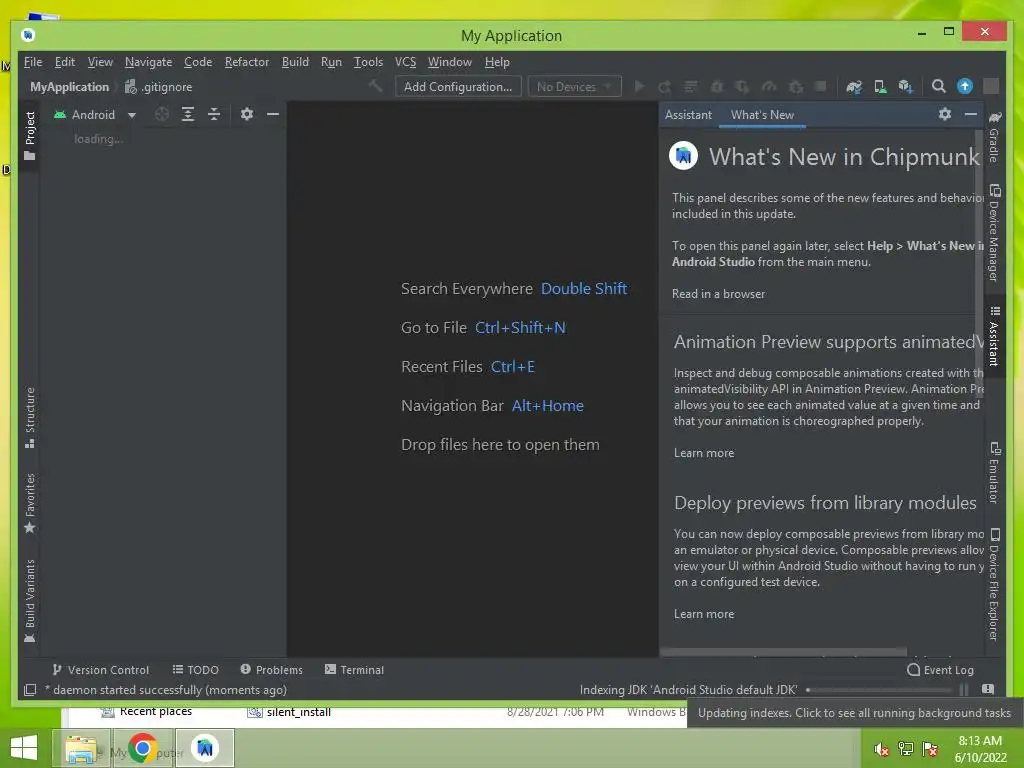Click the daemon started successfully status message
The height and width of the screenshot is (768, 1024).
coord(166,690)
